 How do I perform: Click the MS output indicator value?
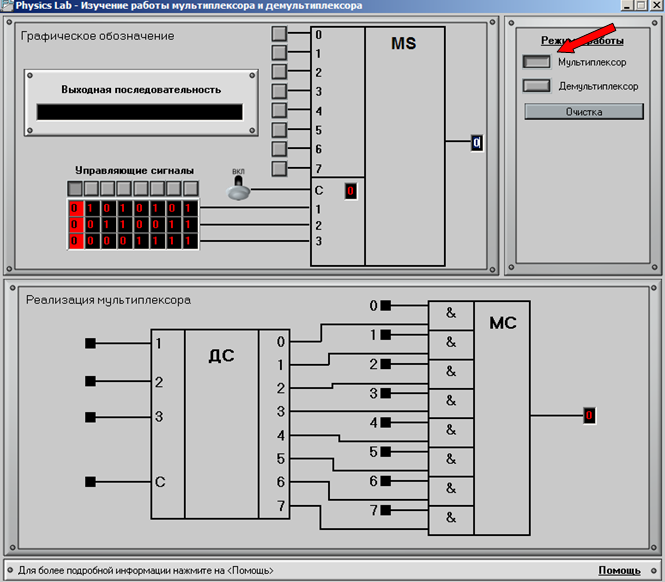[x=477, y=143]
